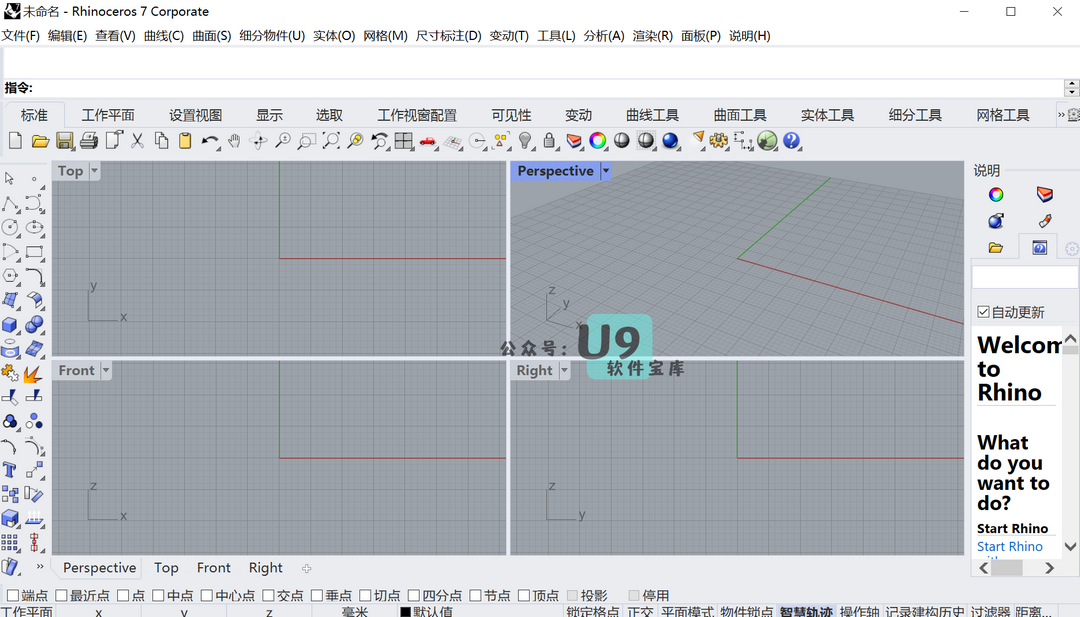
Task: Add new viewport tab plus icon
Action: pos(307,568)
